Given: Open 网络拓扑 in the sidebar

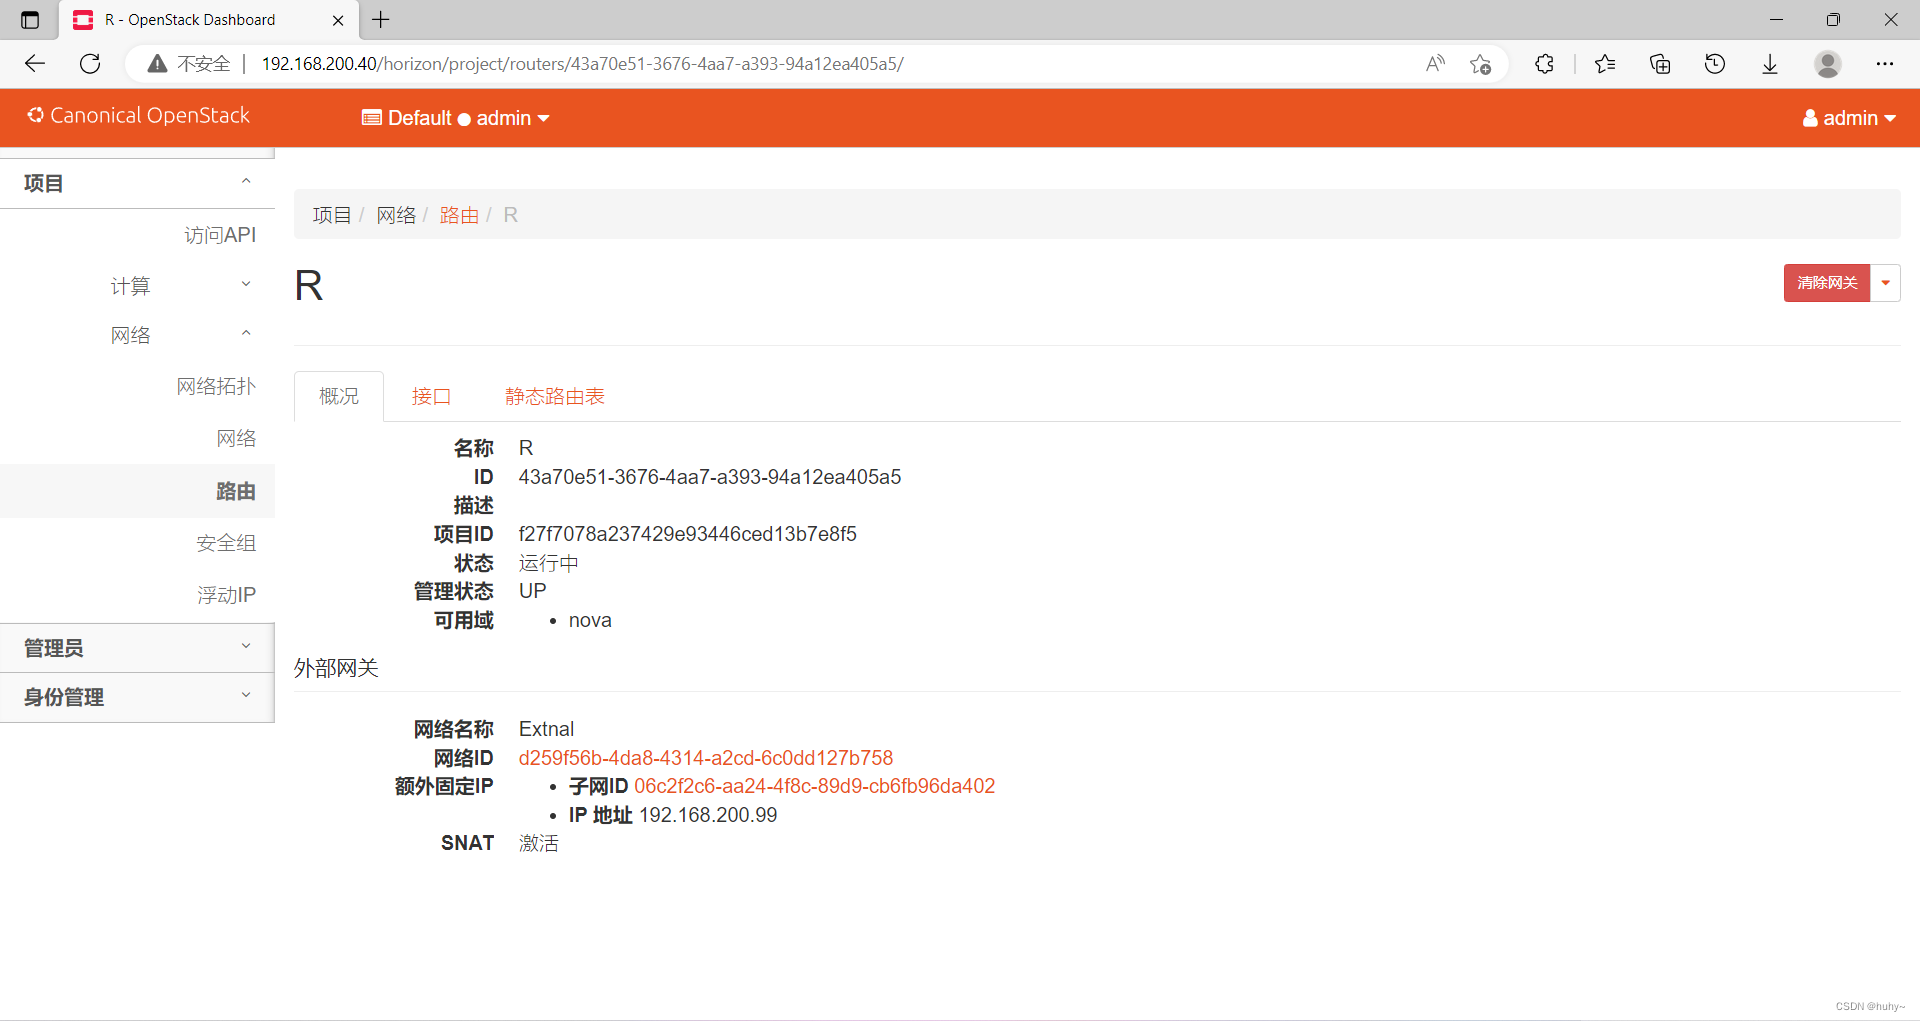Looking at the screenshot, I should pos(216,387).
